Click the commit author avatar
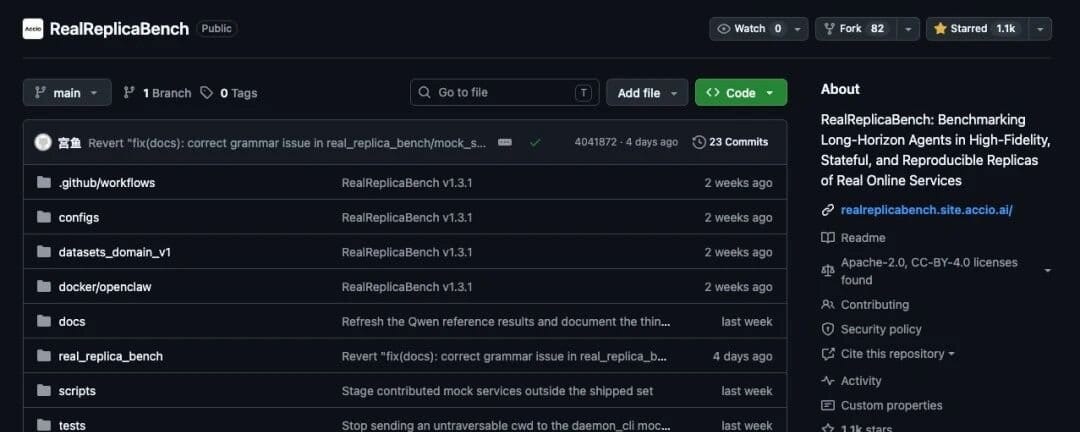The image size is (1080, 432). (x=43, y=142)
